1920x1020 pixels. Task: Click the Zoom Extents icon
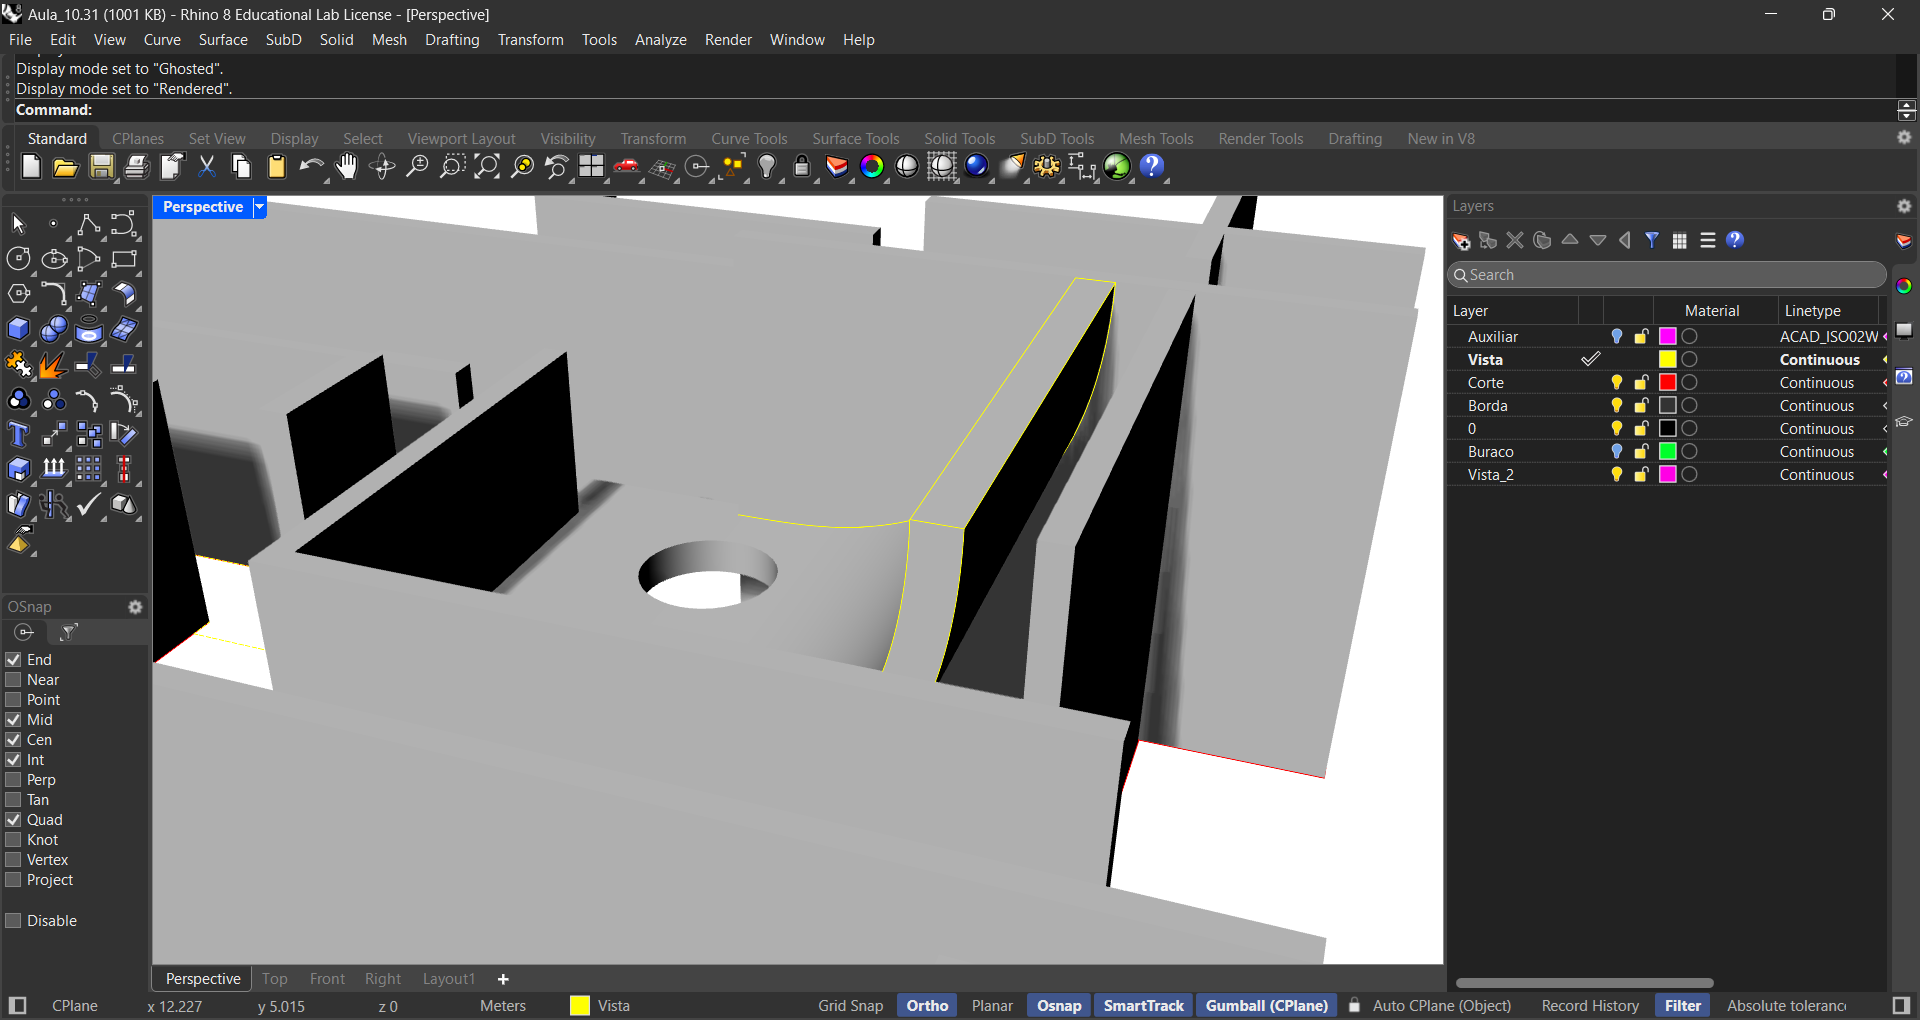[487, 167]
